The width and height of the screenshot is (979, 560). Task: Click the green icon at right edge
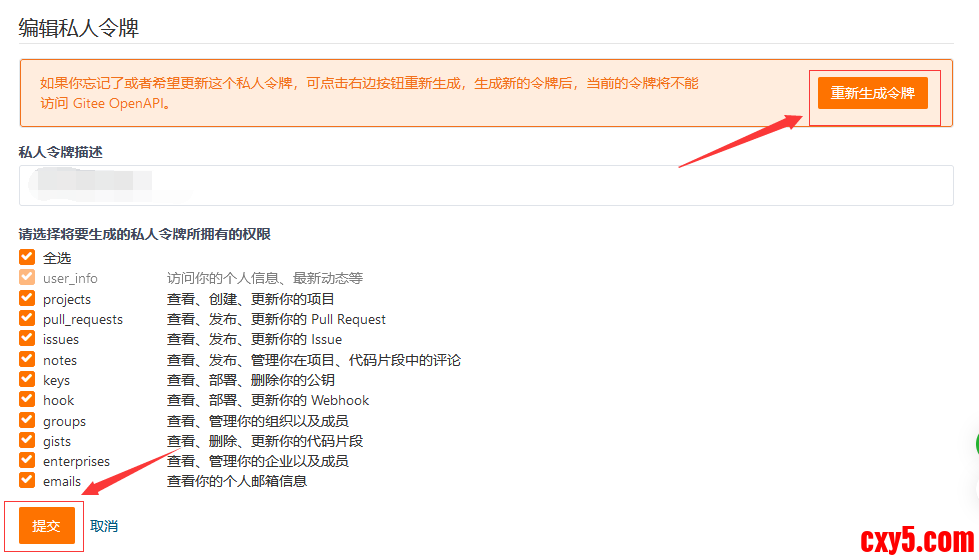click(x=974, y=445)
